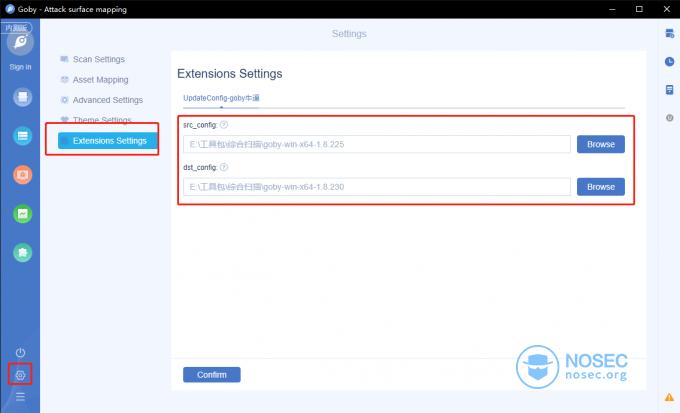
Task: Open the orange vulnerability sidebar icon
Action: [23, 175]
